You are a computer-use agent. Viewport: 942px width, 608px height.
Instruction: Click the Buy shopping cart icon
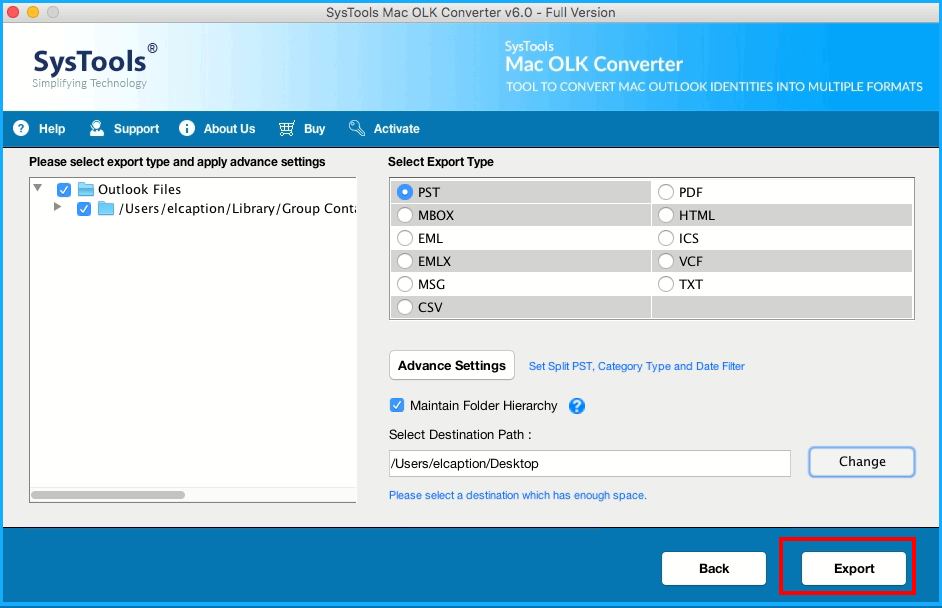point(287,128)
